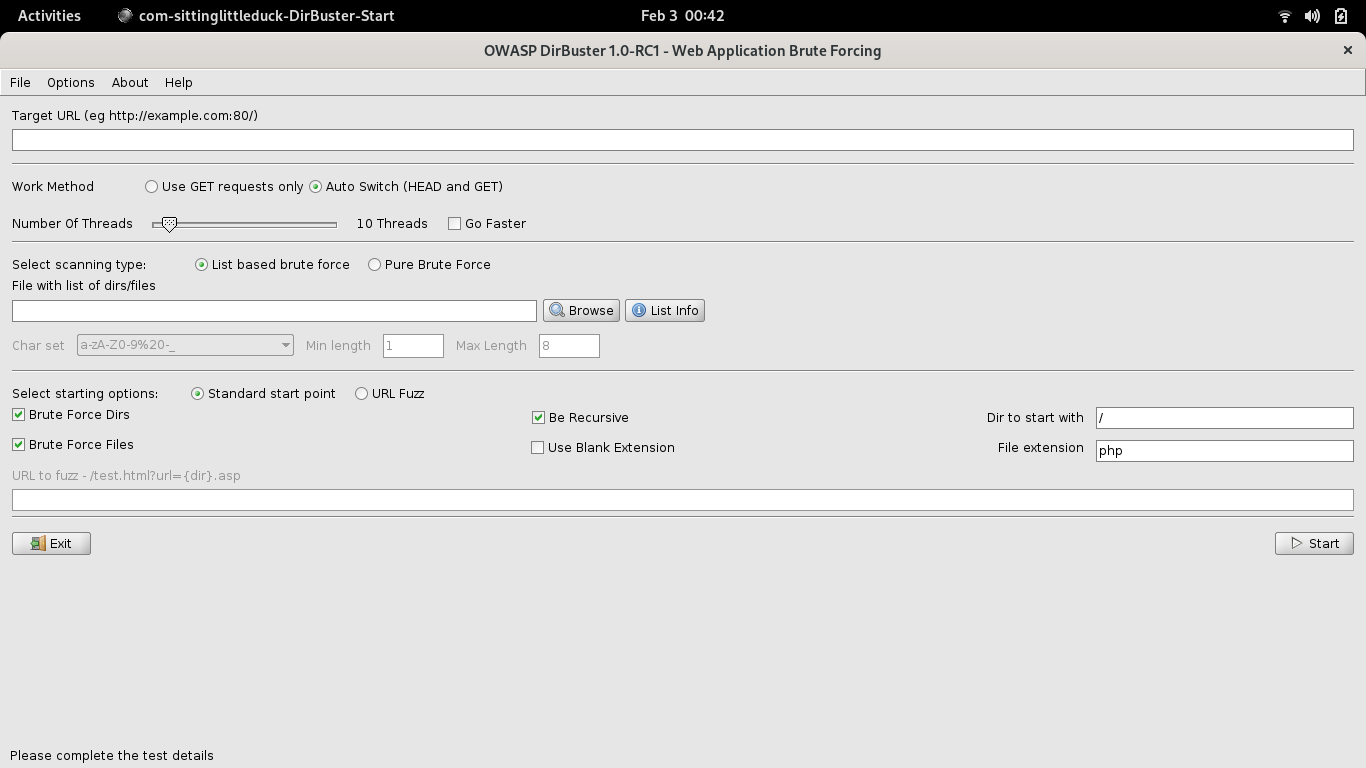Image resolution: width=1366 pixels, height=768 pixels.
Task: Open the Char set dropdown
Action: click(185, 346)
